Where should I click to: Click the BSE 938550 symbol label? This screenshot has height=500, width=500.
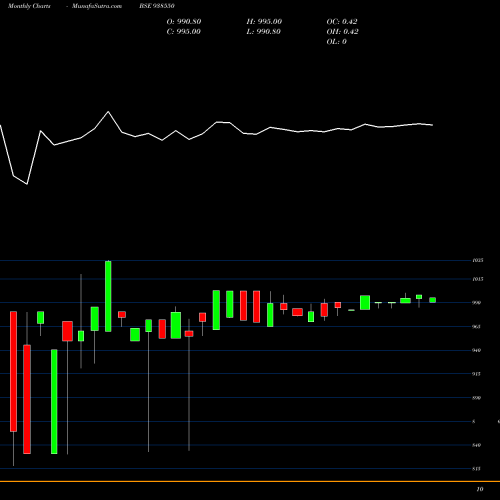pyautogui.click(x=157, y=6)
